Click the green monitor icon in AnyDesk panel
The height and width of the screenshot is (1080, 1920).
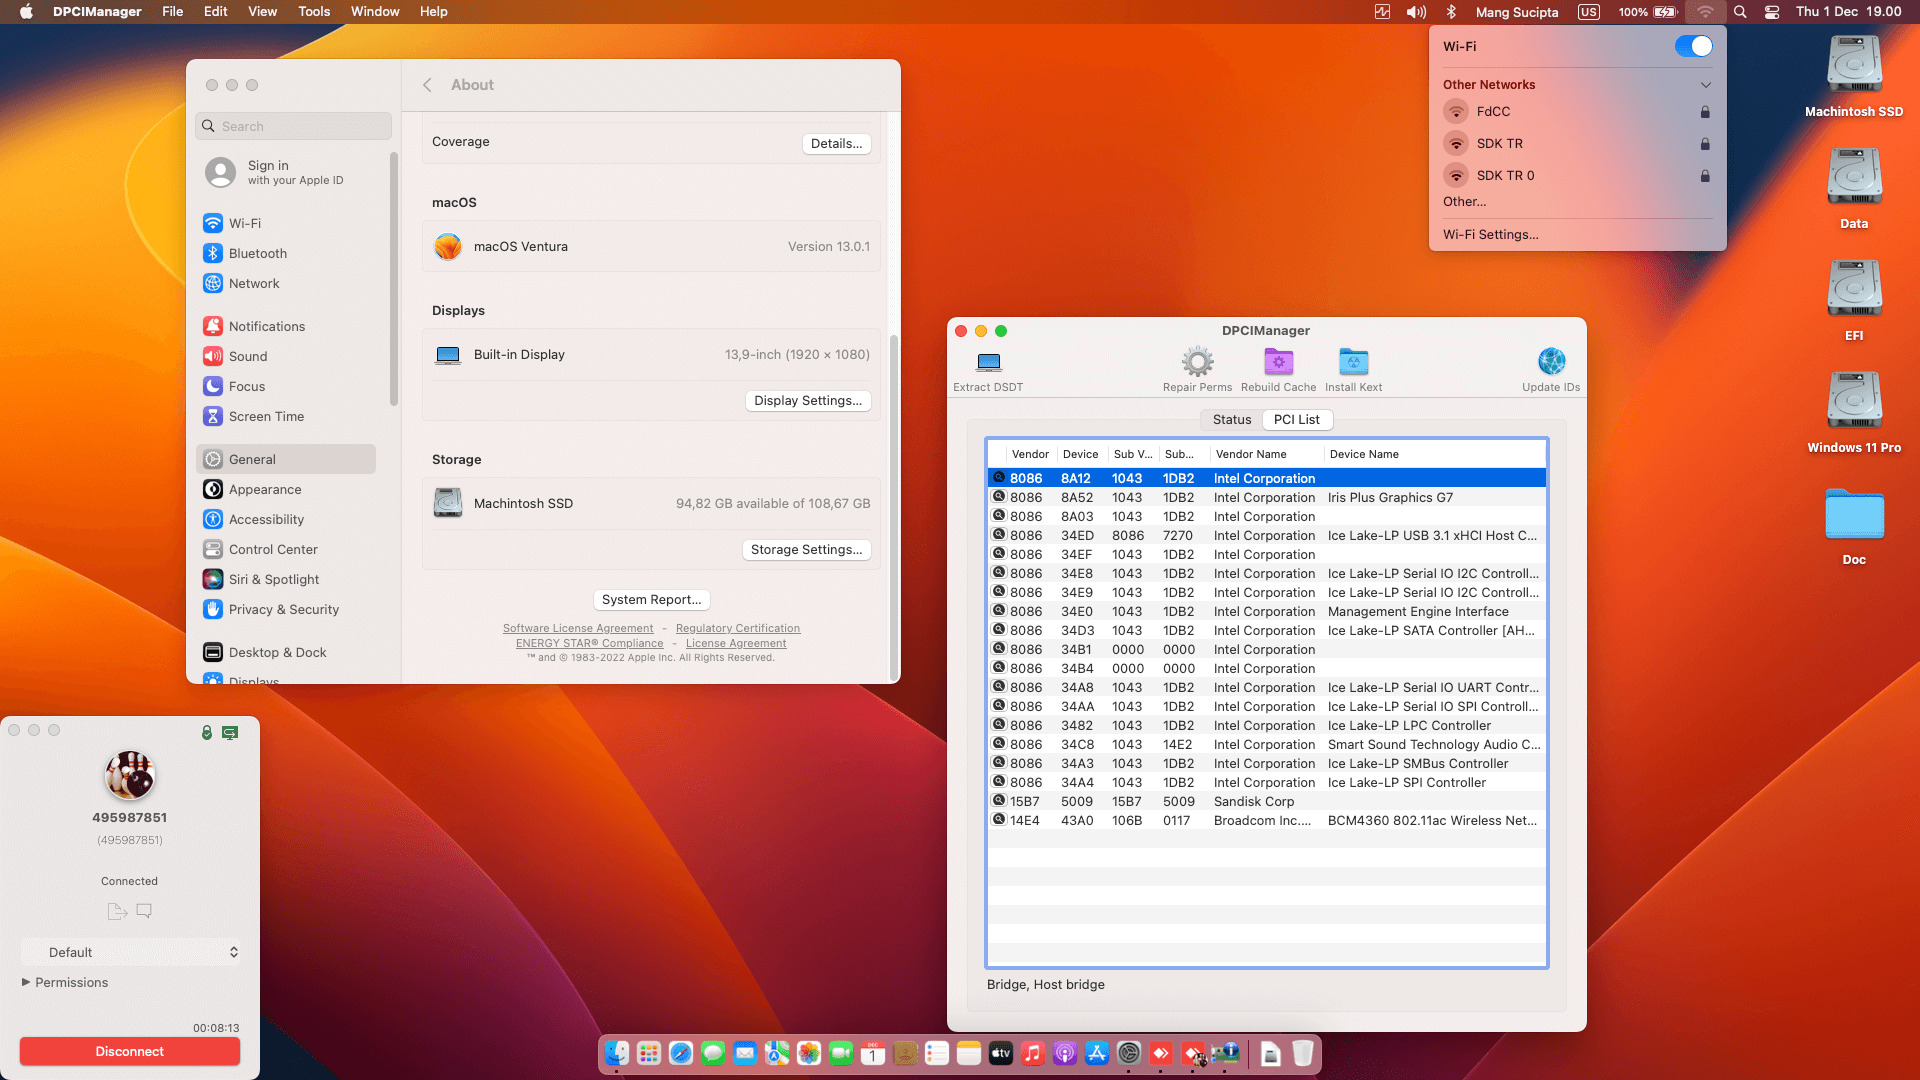point(230,733)
